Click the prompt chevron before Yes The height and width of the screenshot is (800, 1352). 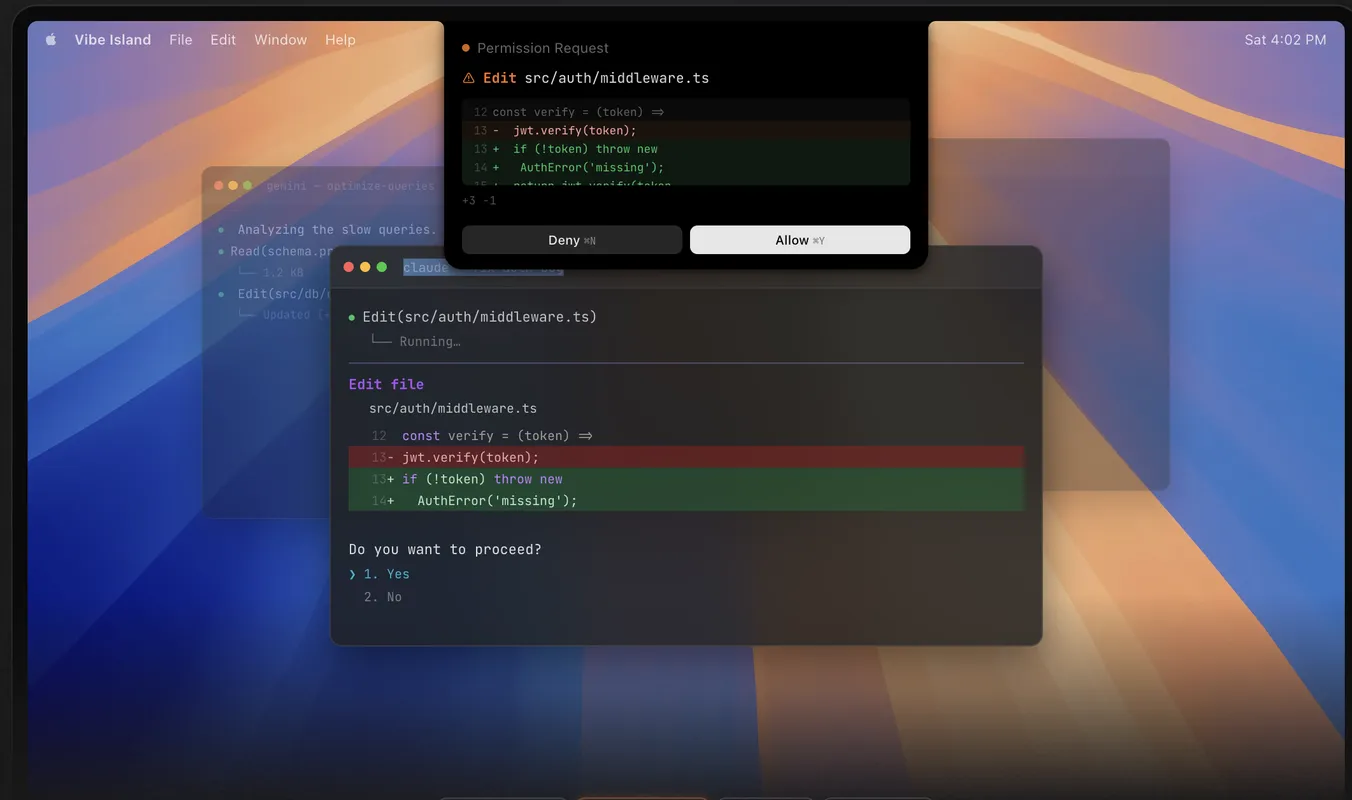click(353, 574)
